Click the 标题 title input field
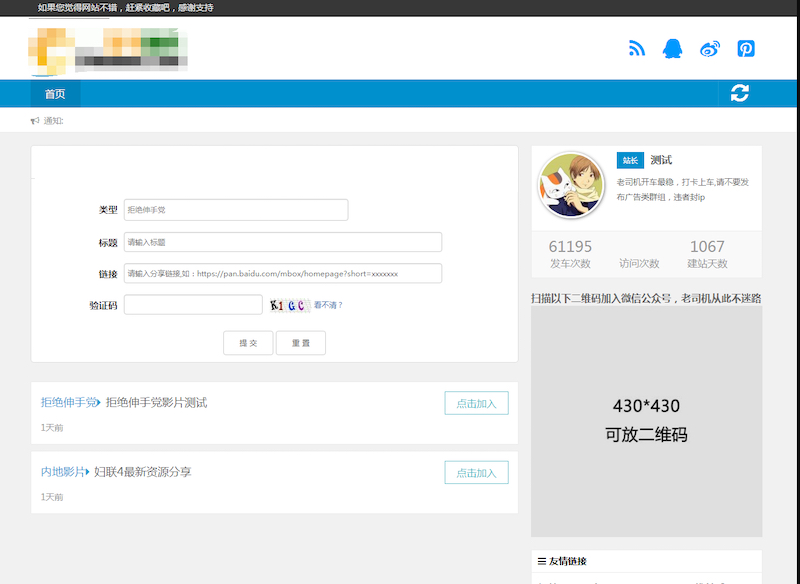This screenshot has width=800, height=584. pos(282,242)
